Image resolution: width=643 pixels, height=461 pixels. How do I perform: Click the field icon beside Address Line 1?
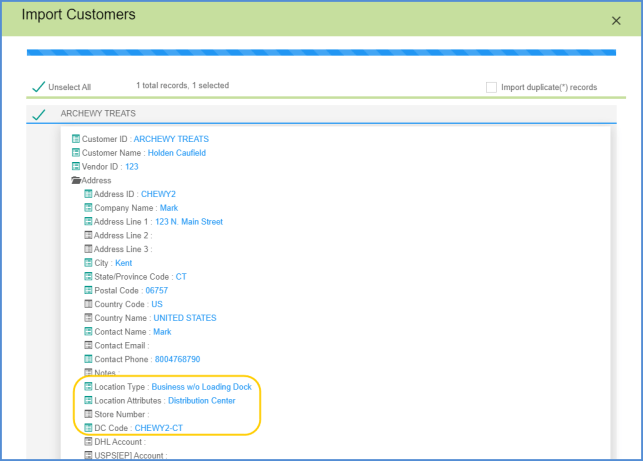[x=88, y=221]
